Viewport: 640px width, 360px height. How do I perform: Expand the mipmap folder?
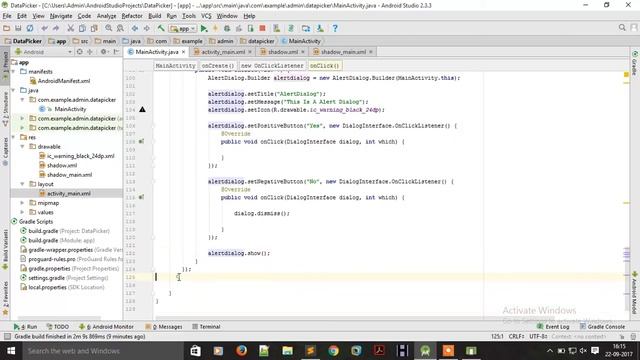coord(22,203)
